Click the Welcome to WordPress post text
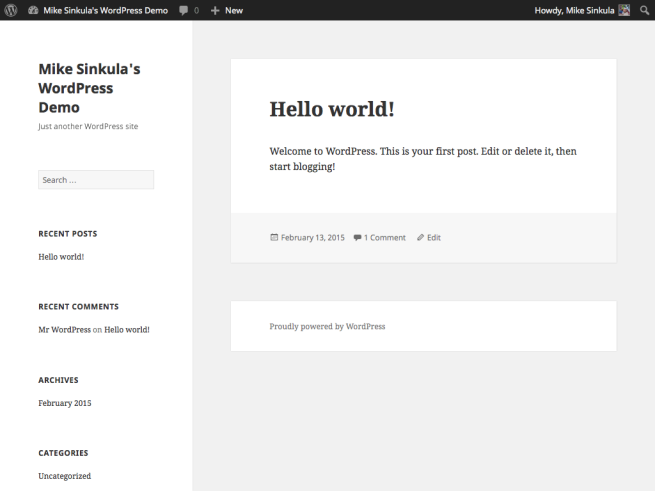Viewport: 655px width, 491px height. [x=423, y=159]
